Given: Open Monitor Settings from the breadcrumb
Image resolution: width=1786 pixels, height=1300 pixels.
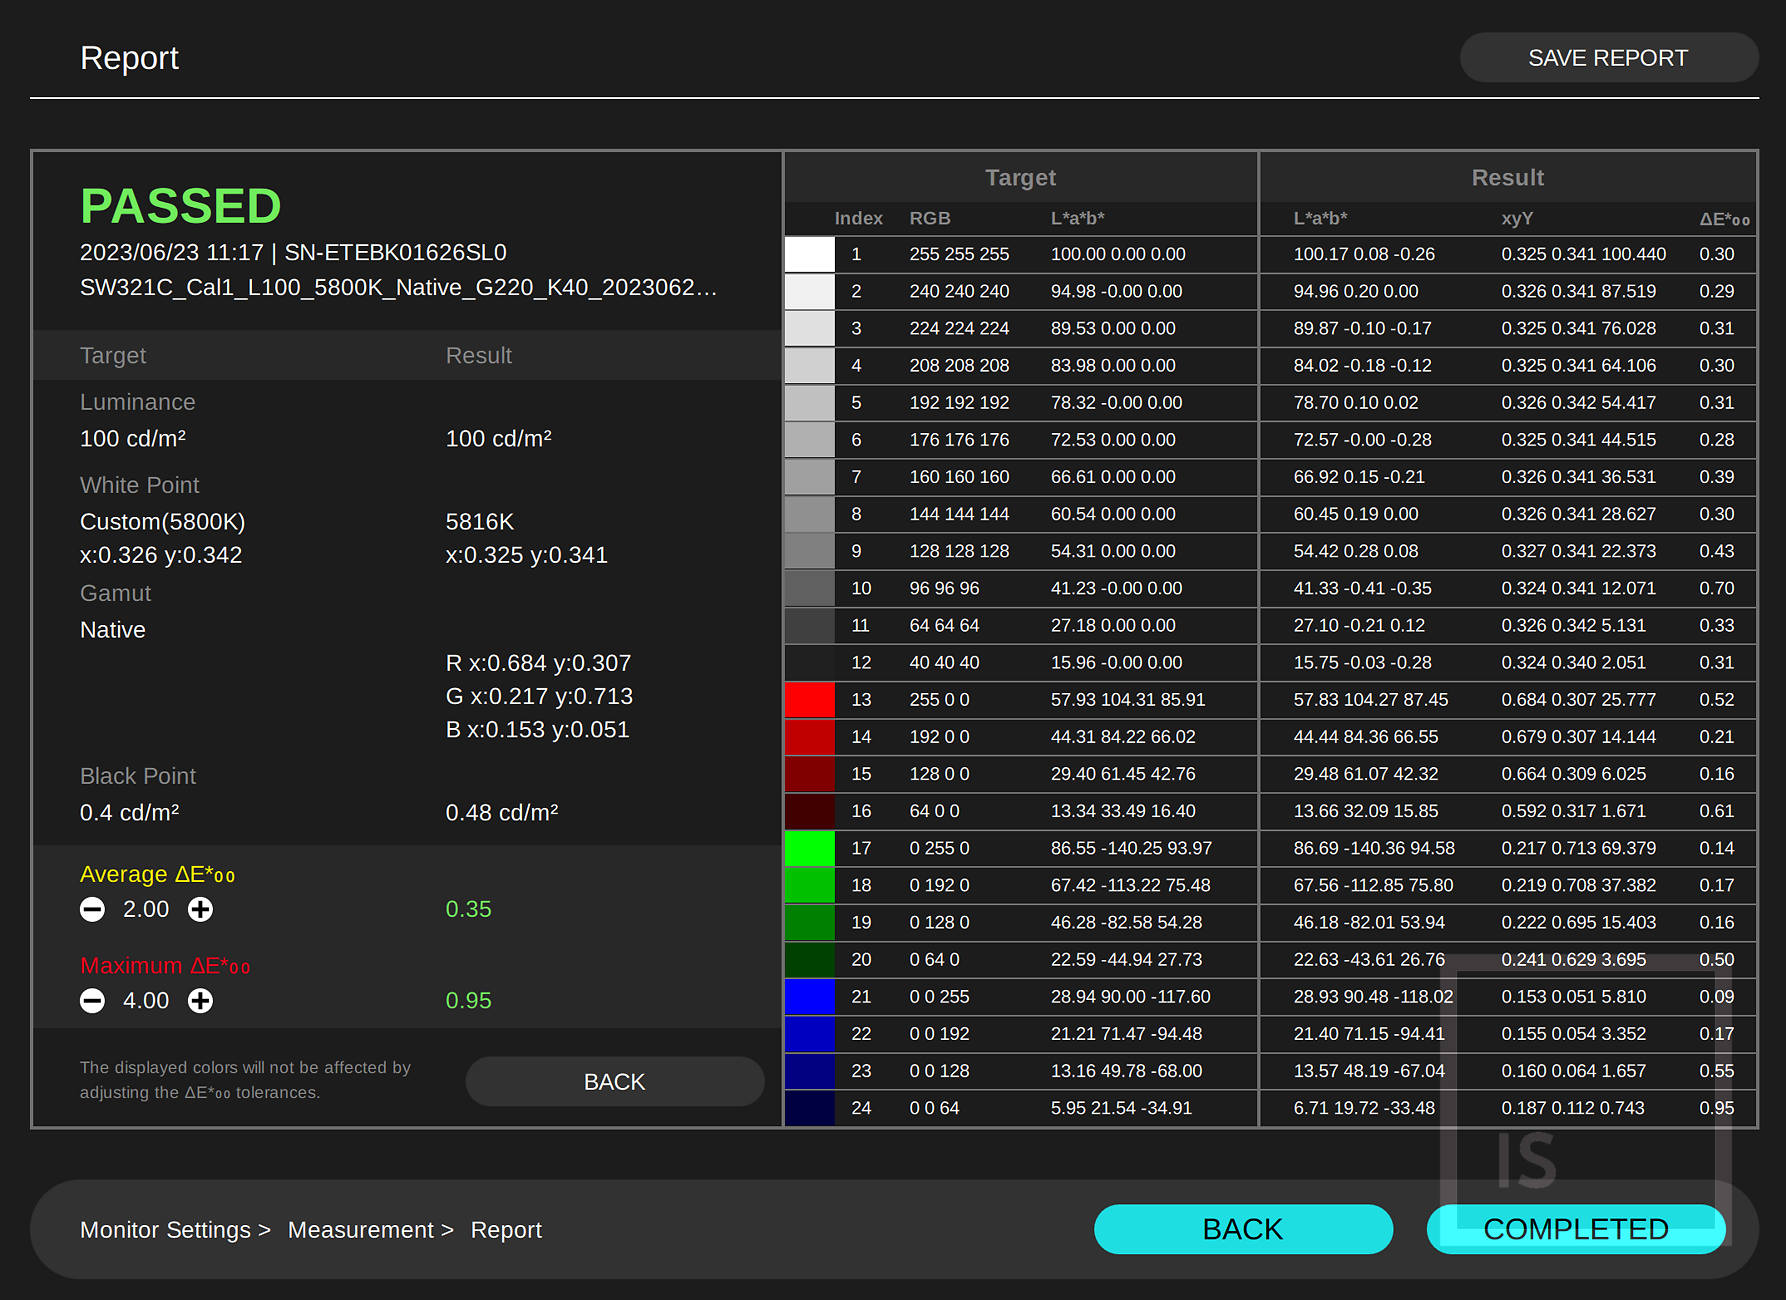Looking at the screenshot, I should 165,1229.
